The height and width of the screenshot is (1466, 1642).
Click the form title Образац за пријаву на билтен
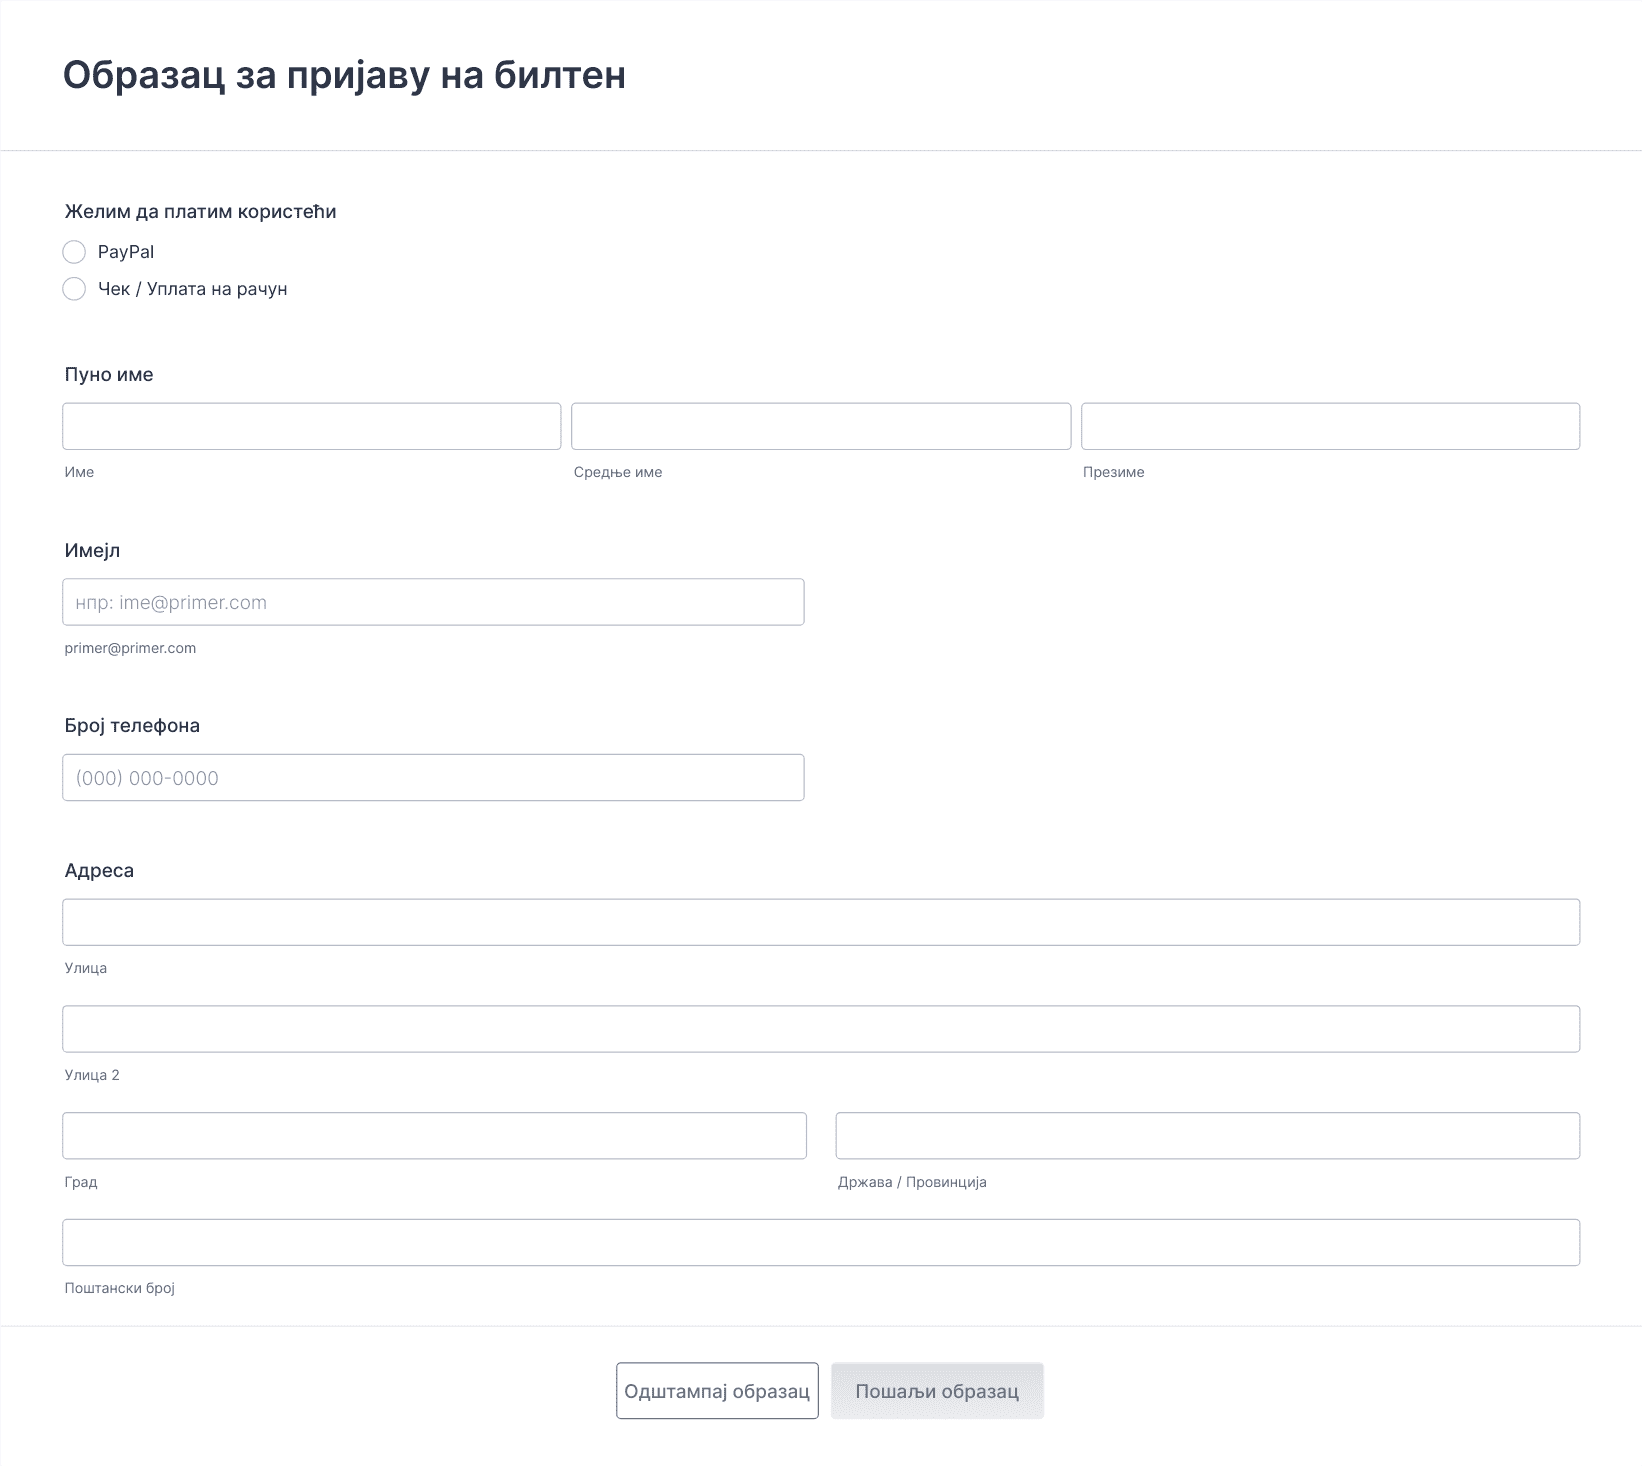(x=344, y=75)
